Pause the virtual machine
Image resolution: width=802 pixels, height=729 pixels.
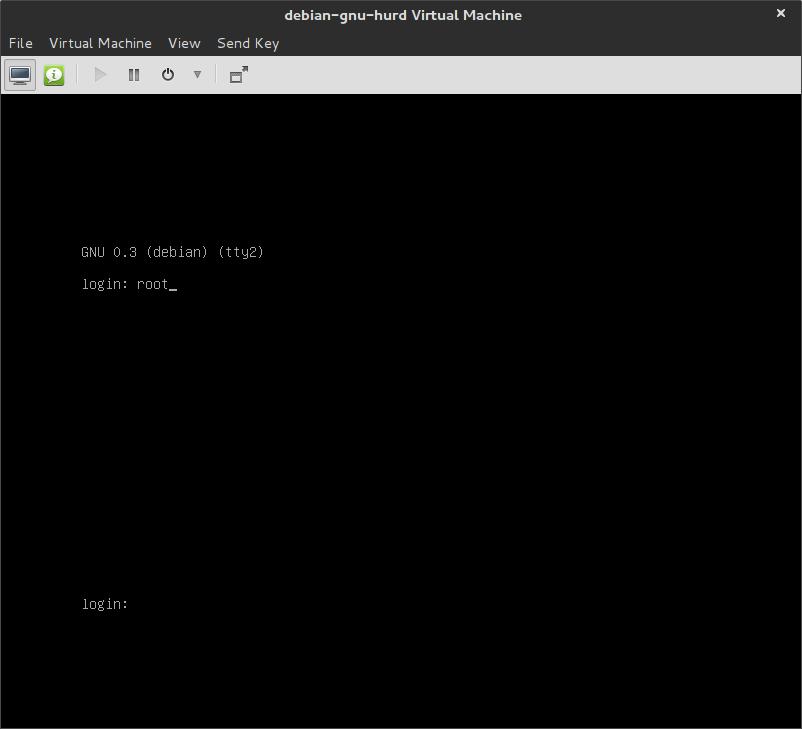click(x=134, y=75)
